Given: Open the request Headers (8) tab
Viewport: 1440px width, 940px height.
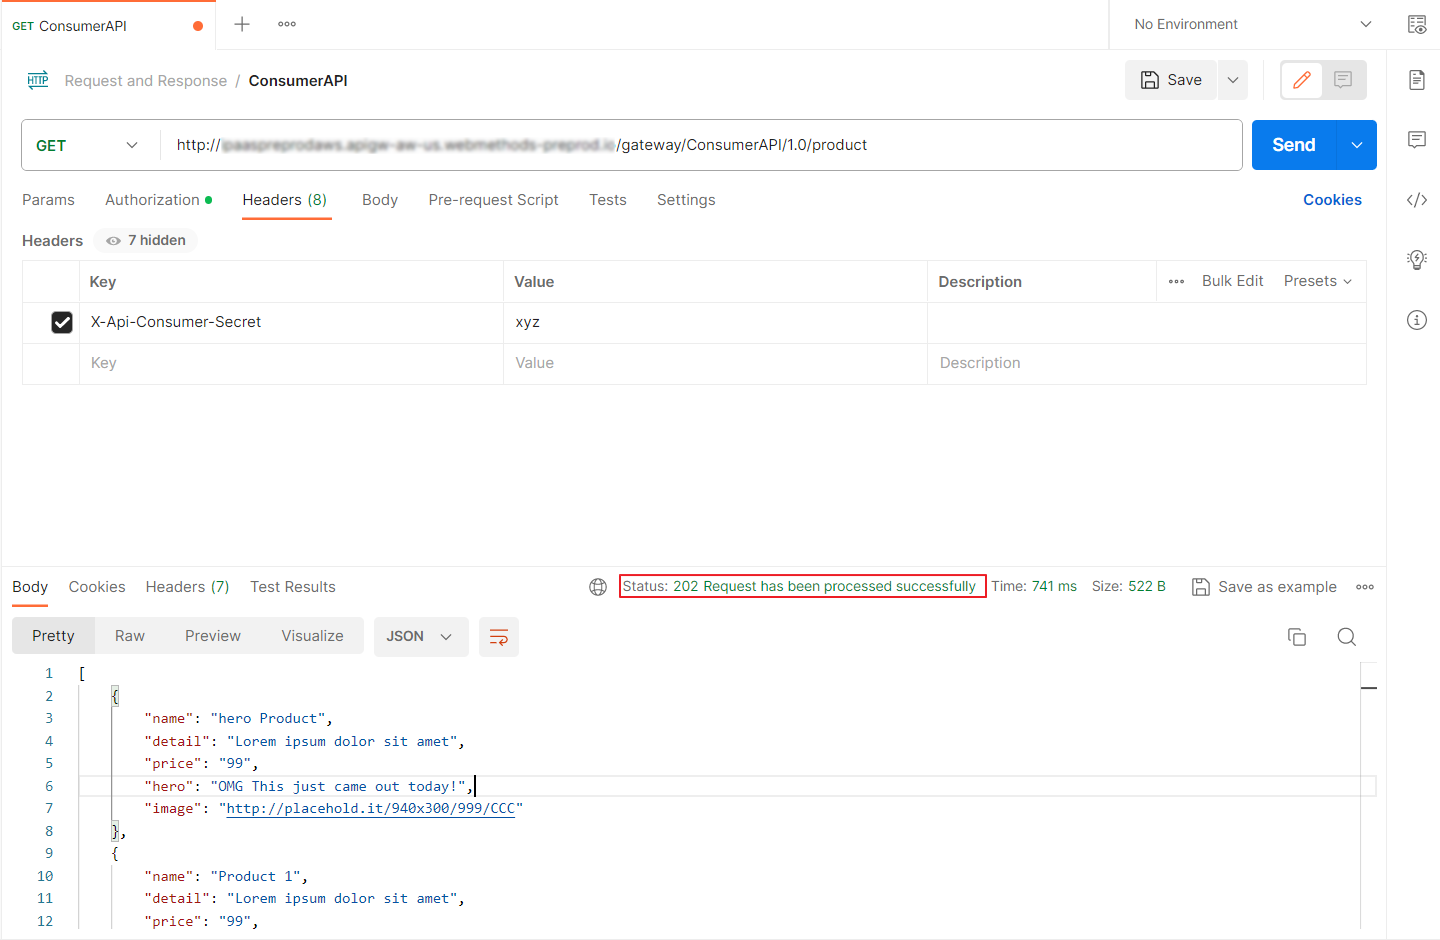Looking at the screenshot, I should [x=285, y=200].
